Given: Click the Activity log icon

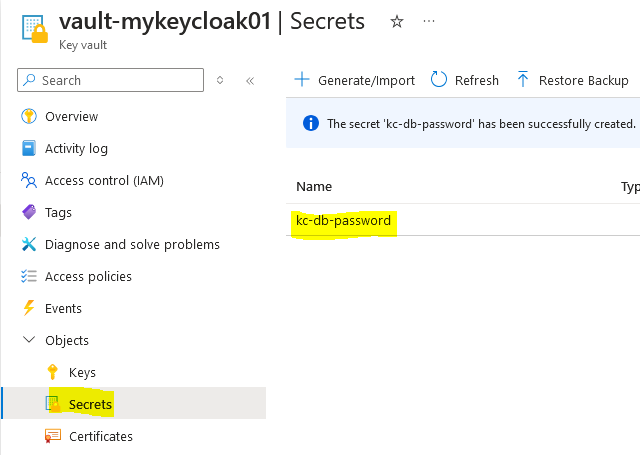Looking at the screenshot, I should 28,148.
